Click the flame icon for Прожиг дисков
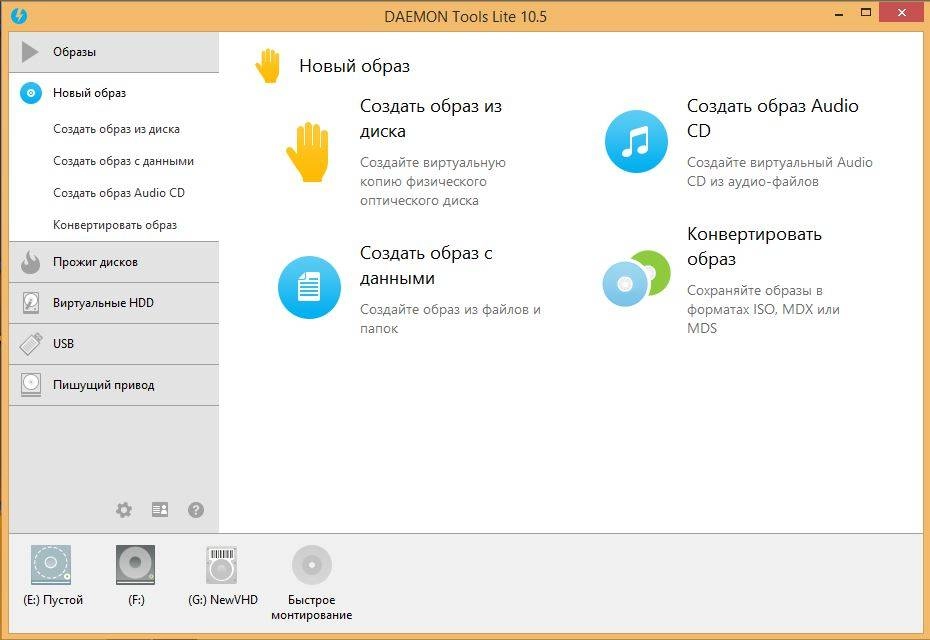The height and width of the screenshot is (640, 930). click(x=30, y=262)
